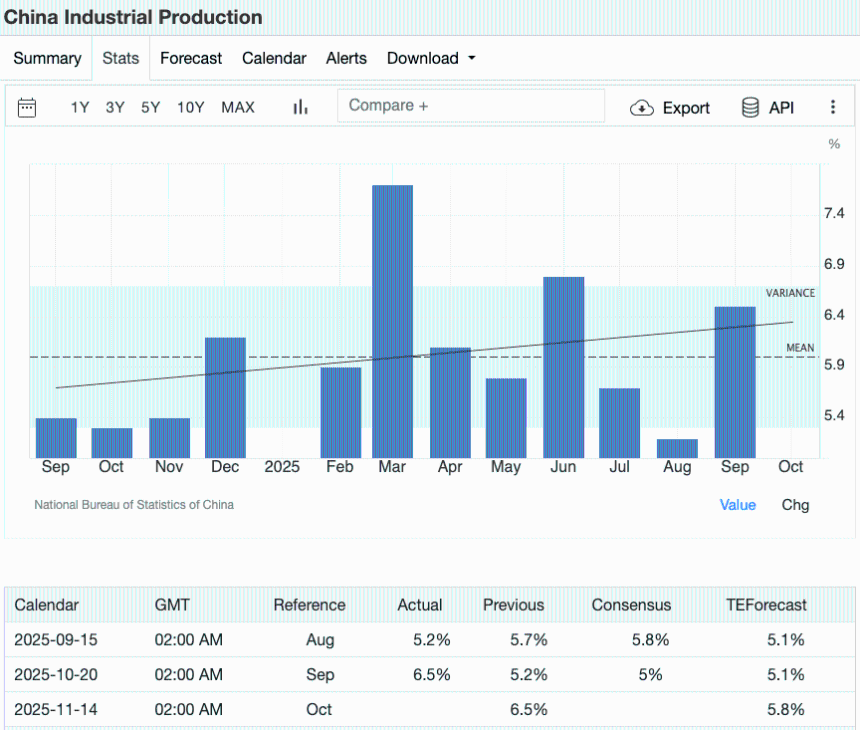The width and height of the screenshot is (860, 730).
Task: Select the 2025-10-20 calendar row
Action: (x=430, y=675)
